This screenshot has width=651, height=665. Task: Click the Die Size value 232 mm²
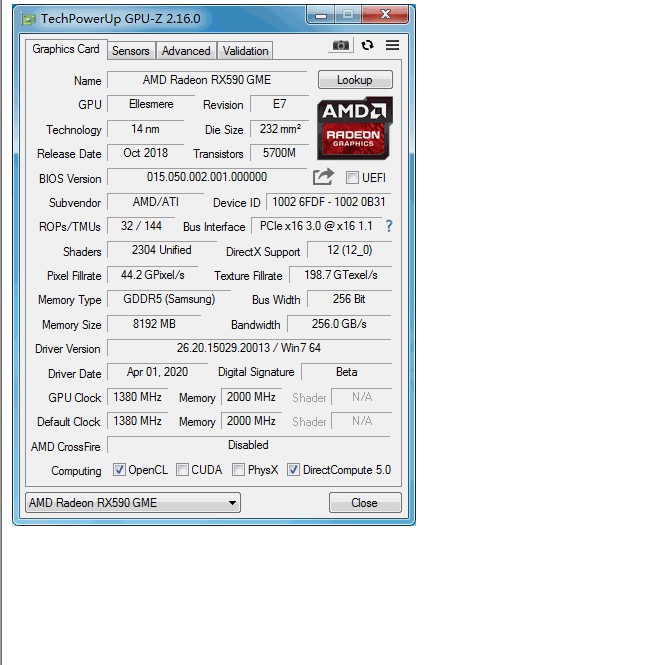279,129
